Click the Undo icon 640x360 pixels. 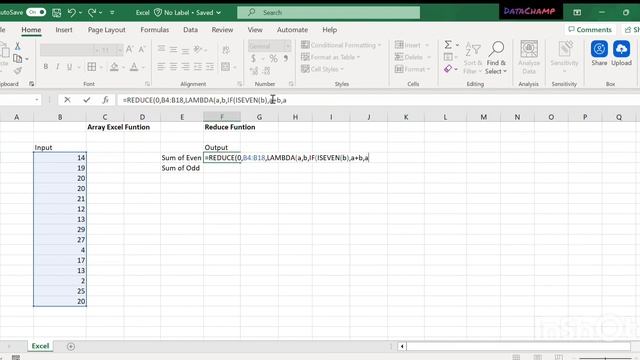(71, 13)
